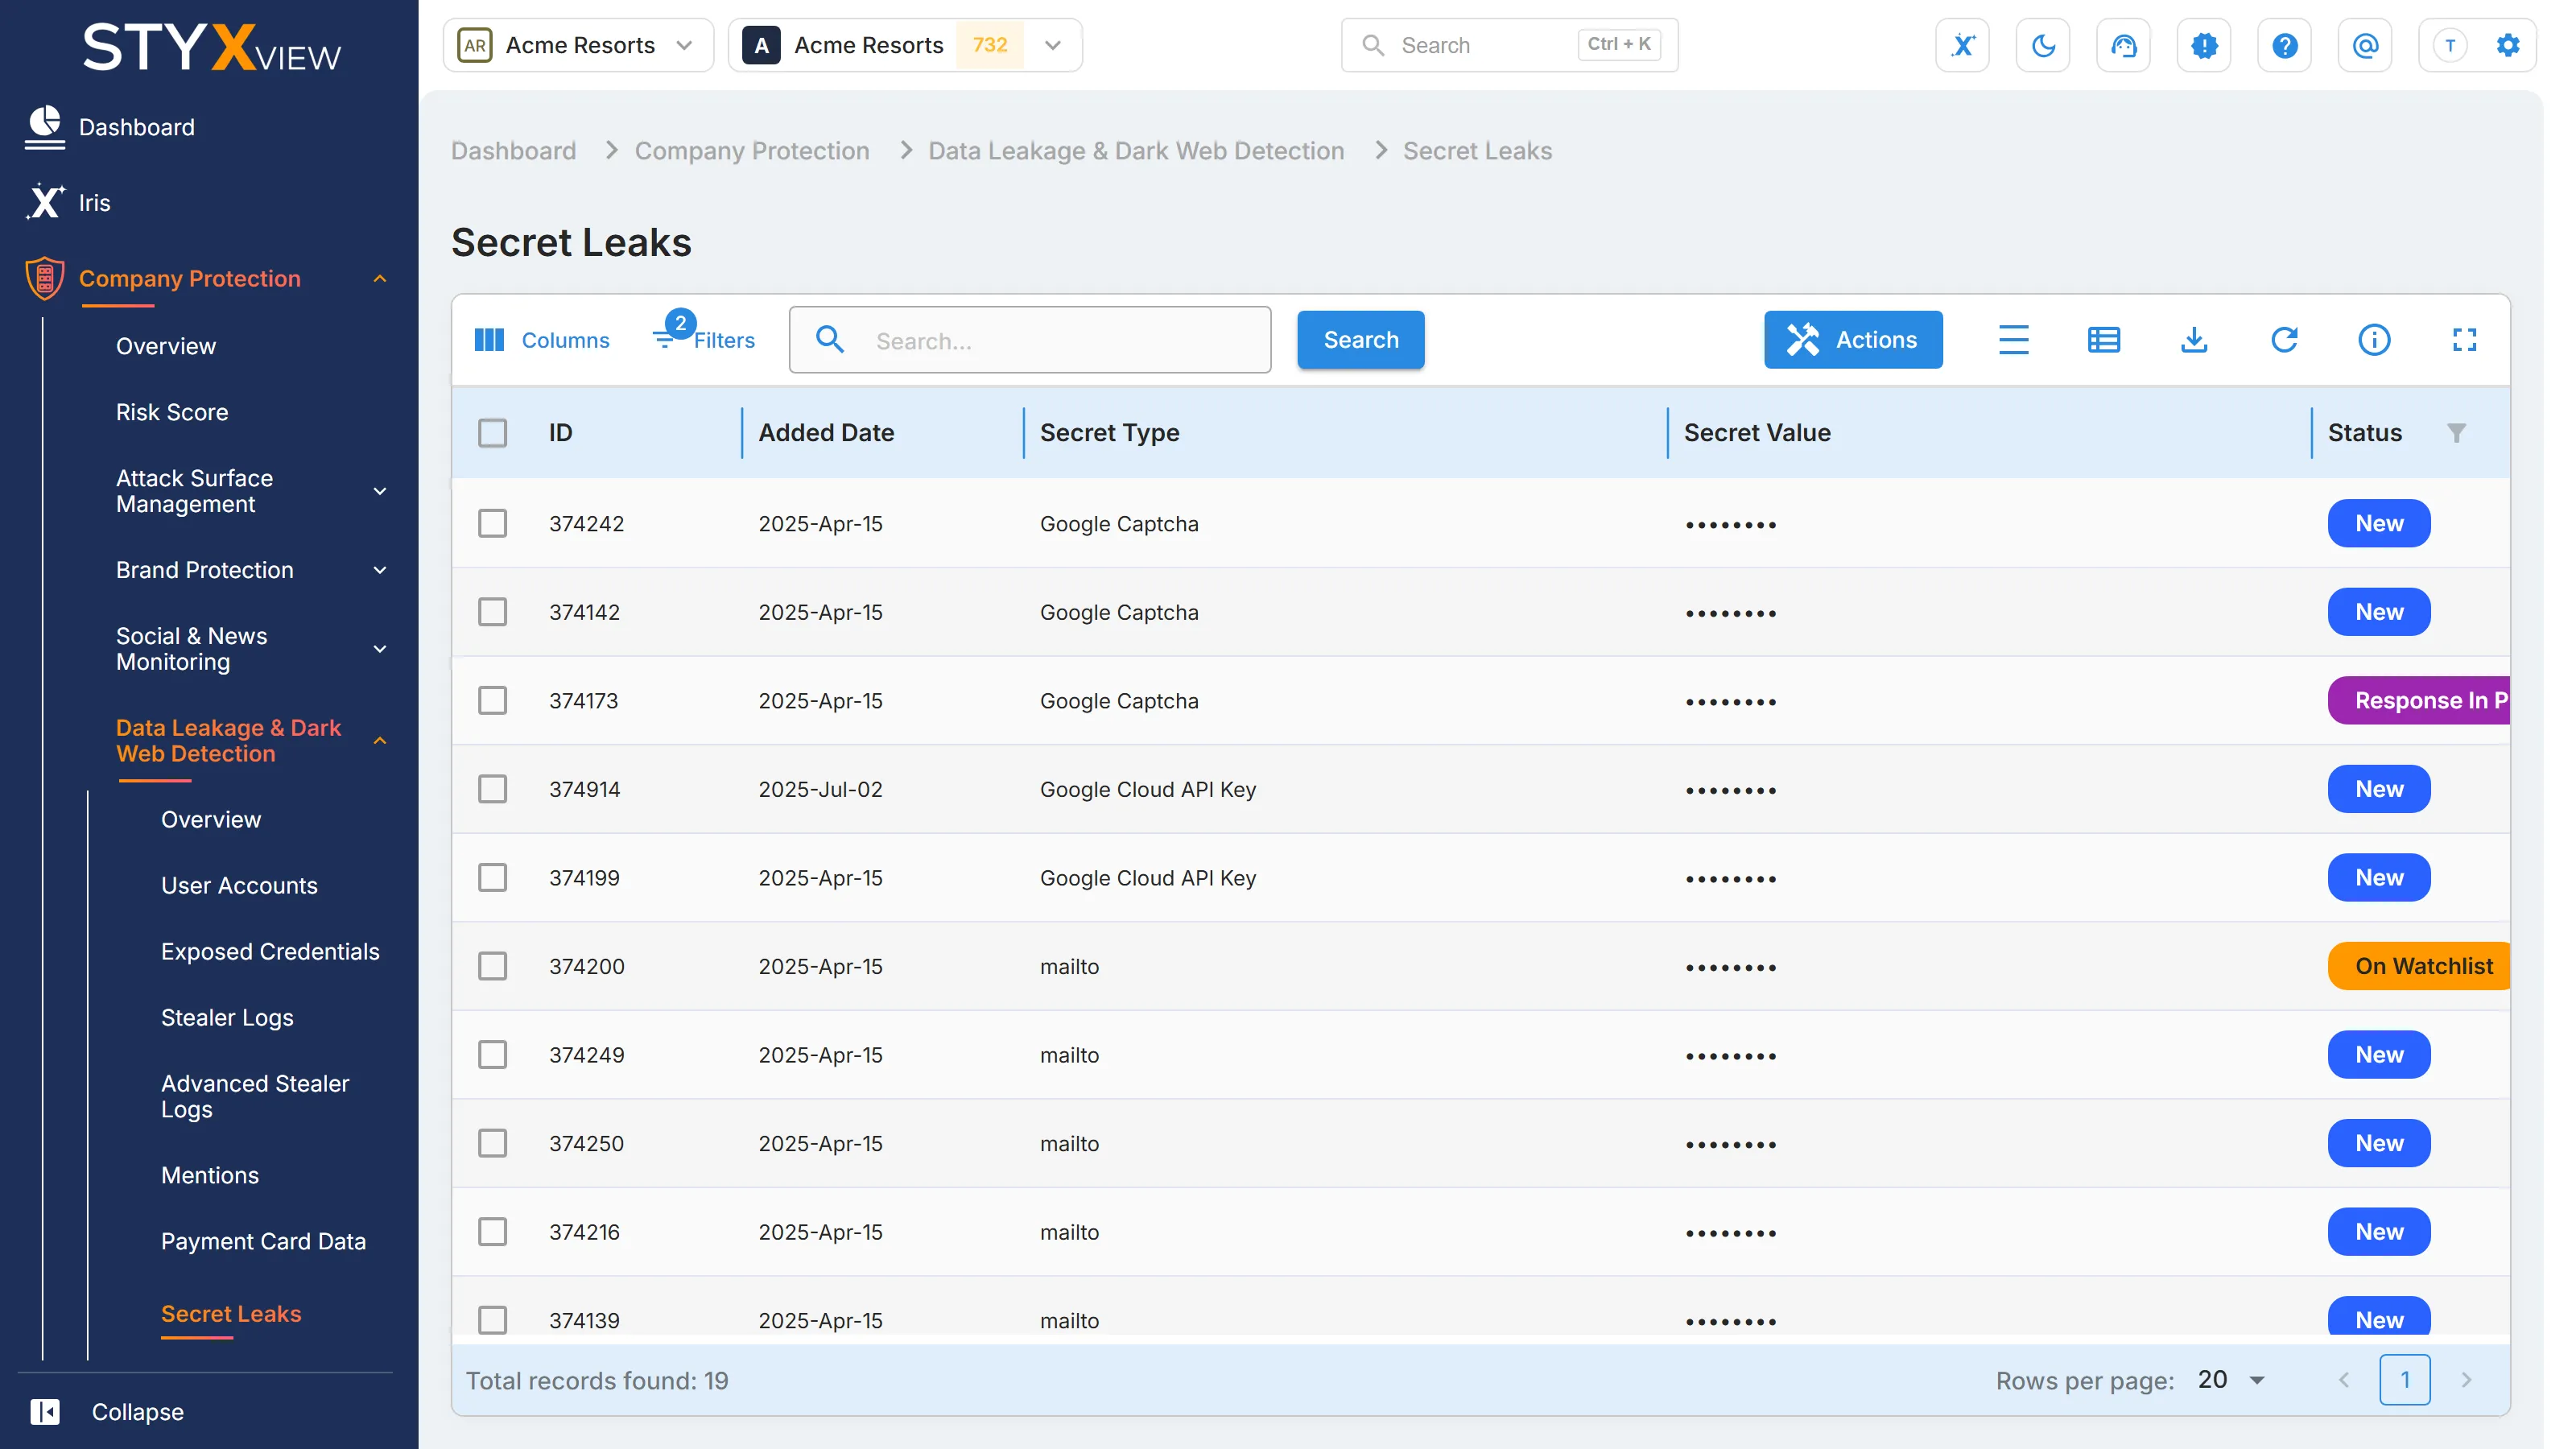This screenshot has height=1449, width=2576.
Task: Click the Company Protection shield icon
Action: coord(44,278)
